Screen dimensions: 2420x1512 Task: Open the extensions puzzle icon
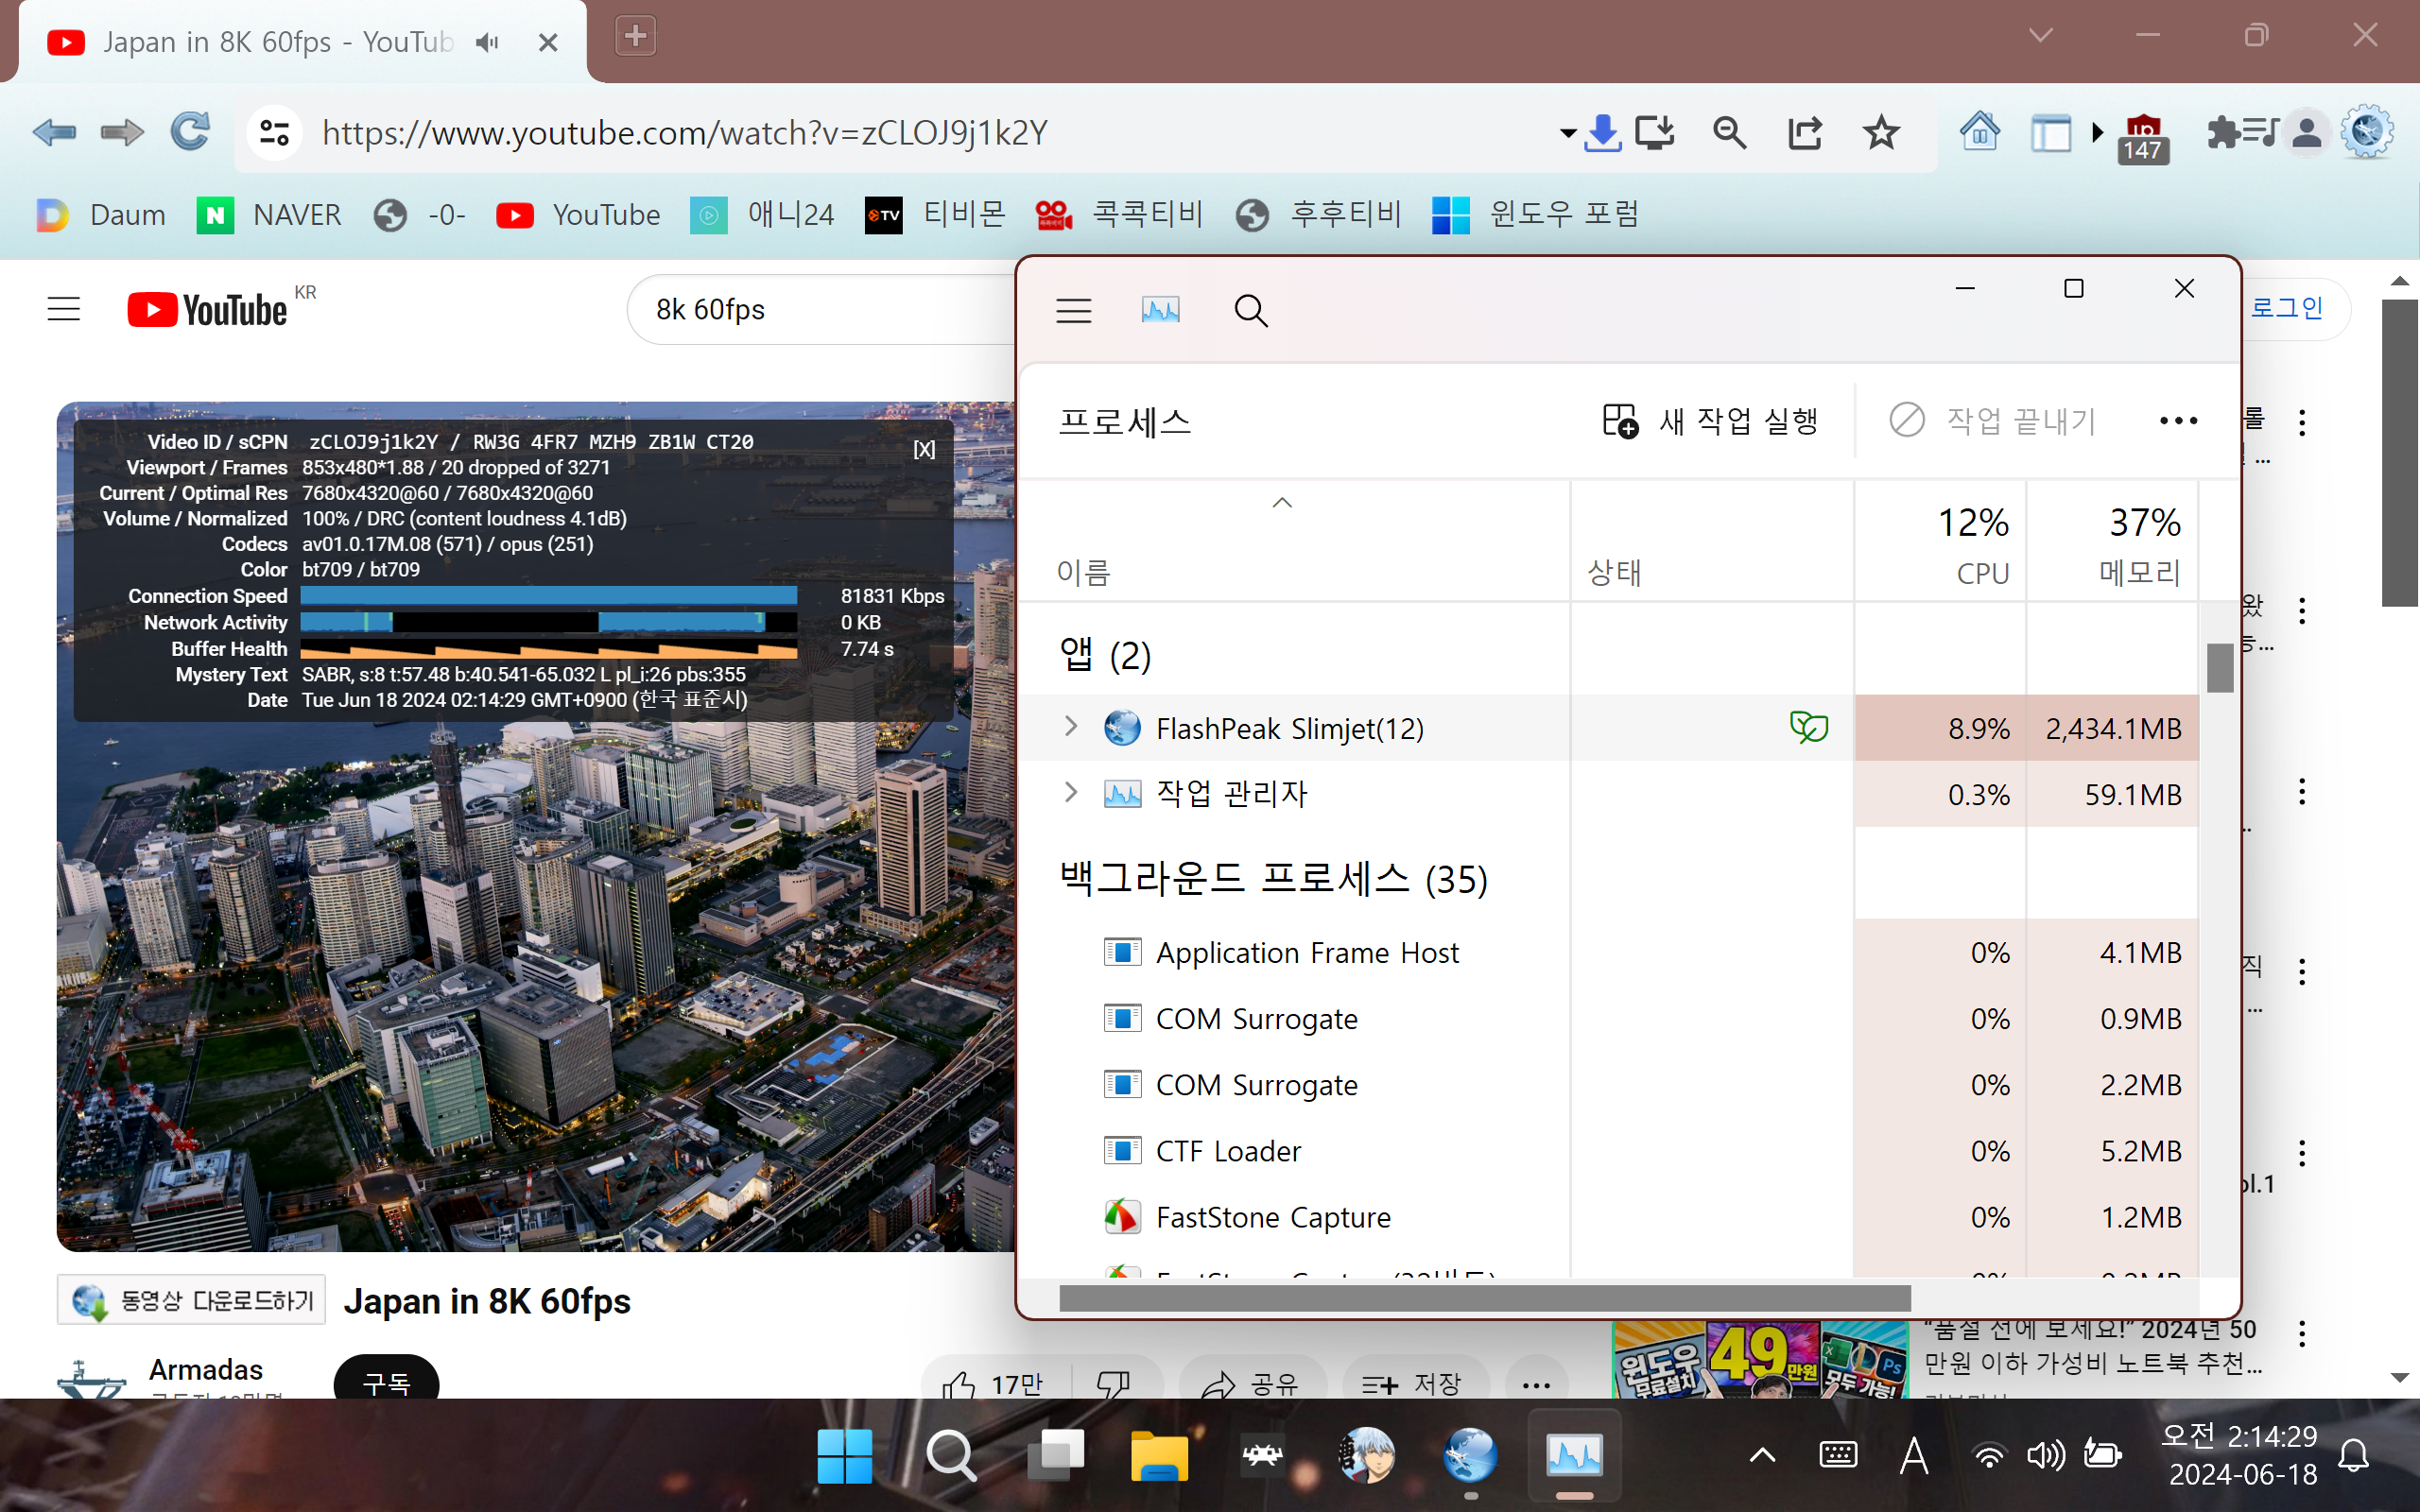(x=2223, y=132)
